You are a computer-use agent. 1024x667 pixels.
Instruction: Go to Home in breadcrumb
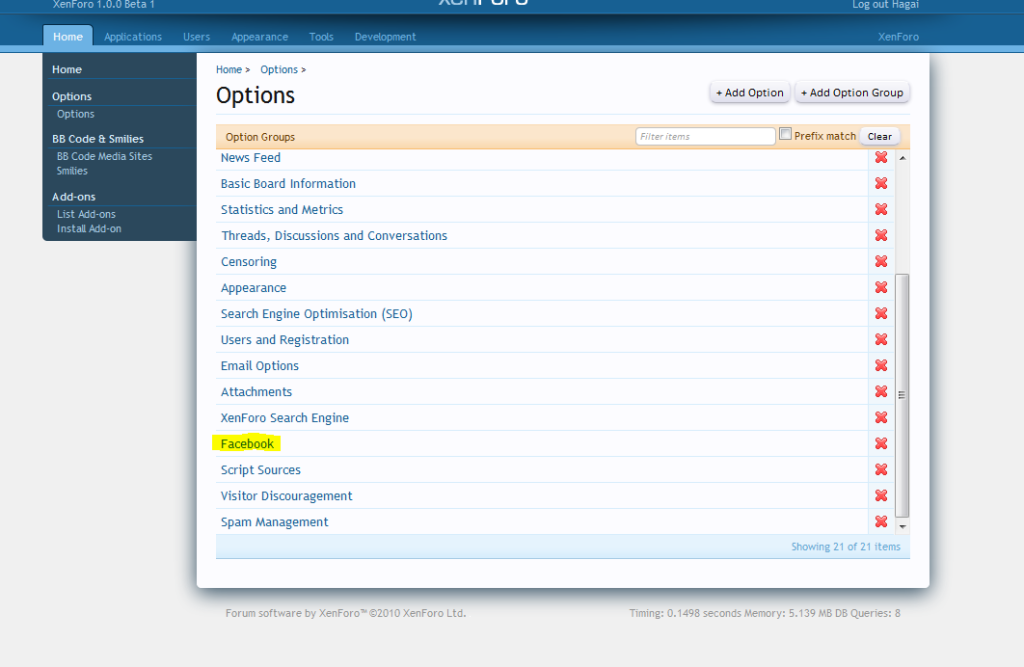[229, 69]
